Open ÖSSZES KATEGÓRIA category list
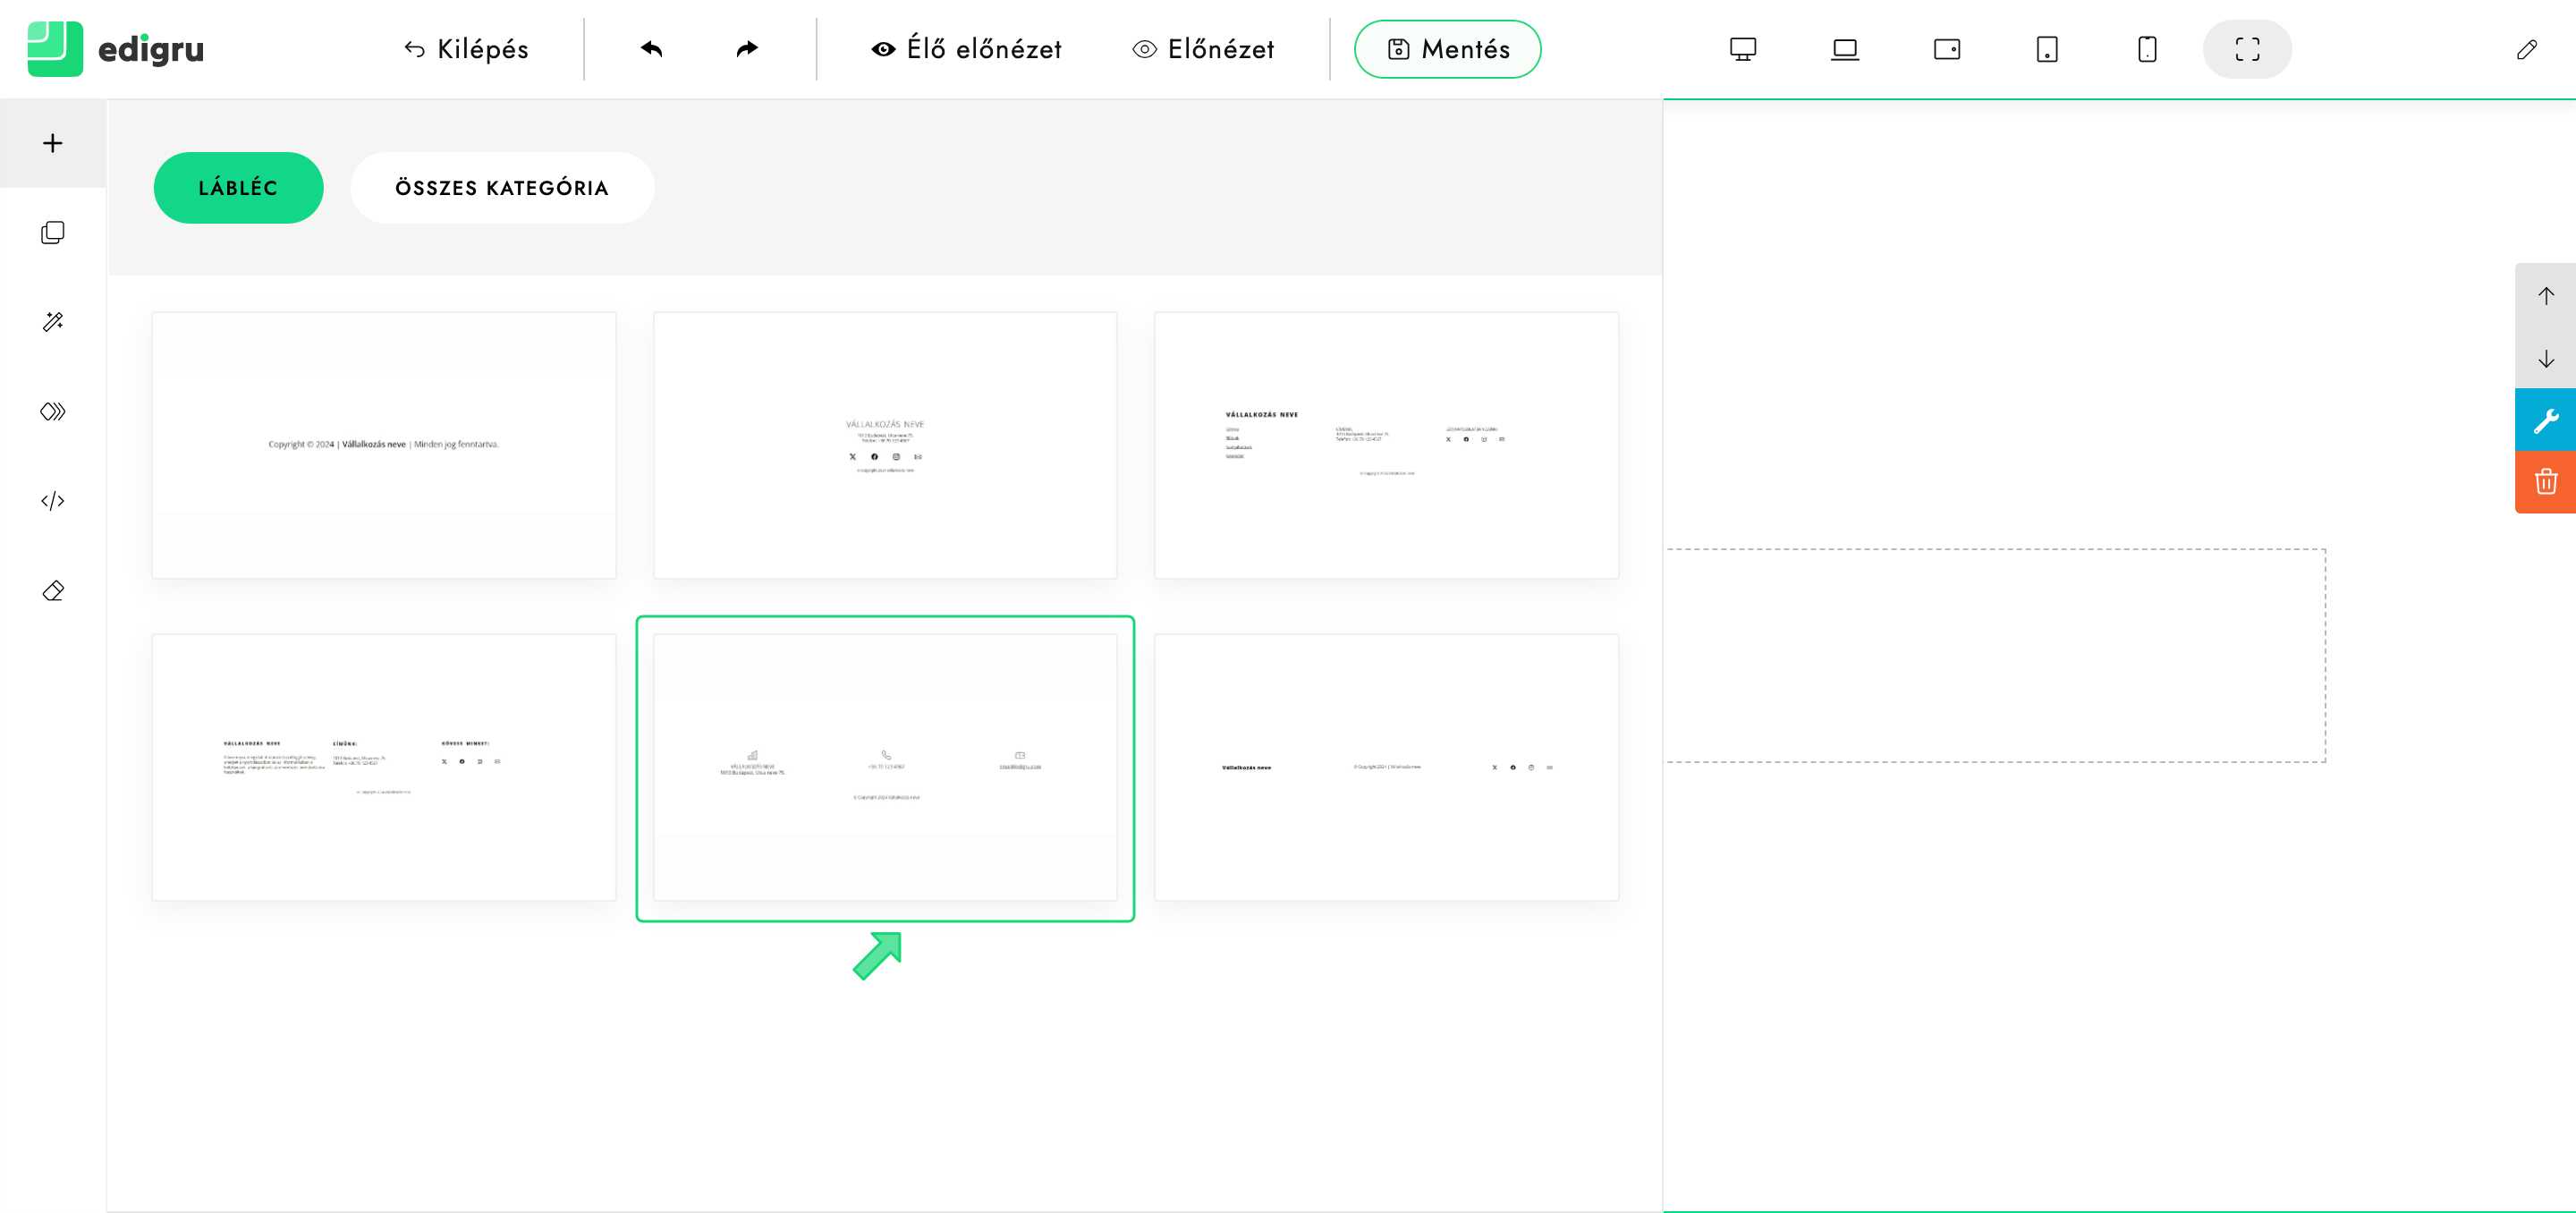The image size is (2576, 1213). [x=502, y=188]
